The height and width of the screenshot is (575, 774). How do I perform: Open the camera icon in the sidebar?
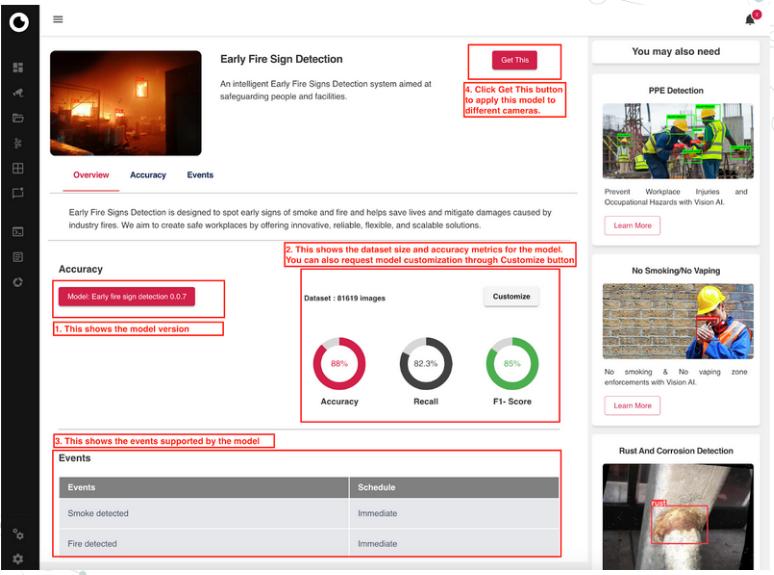point(17,93)
